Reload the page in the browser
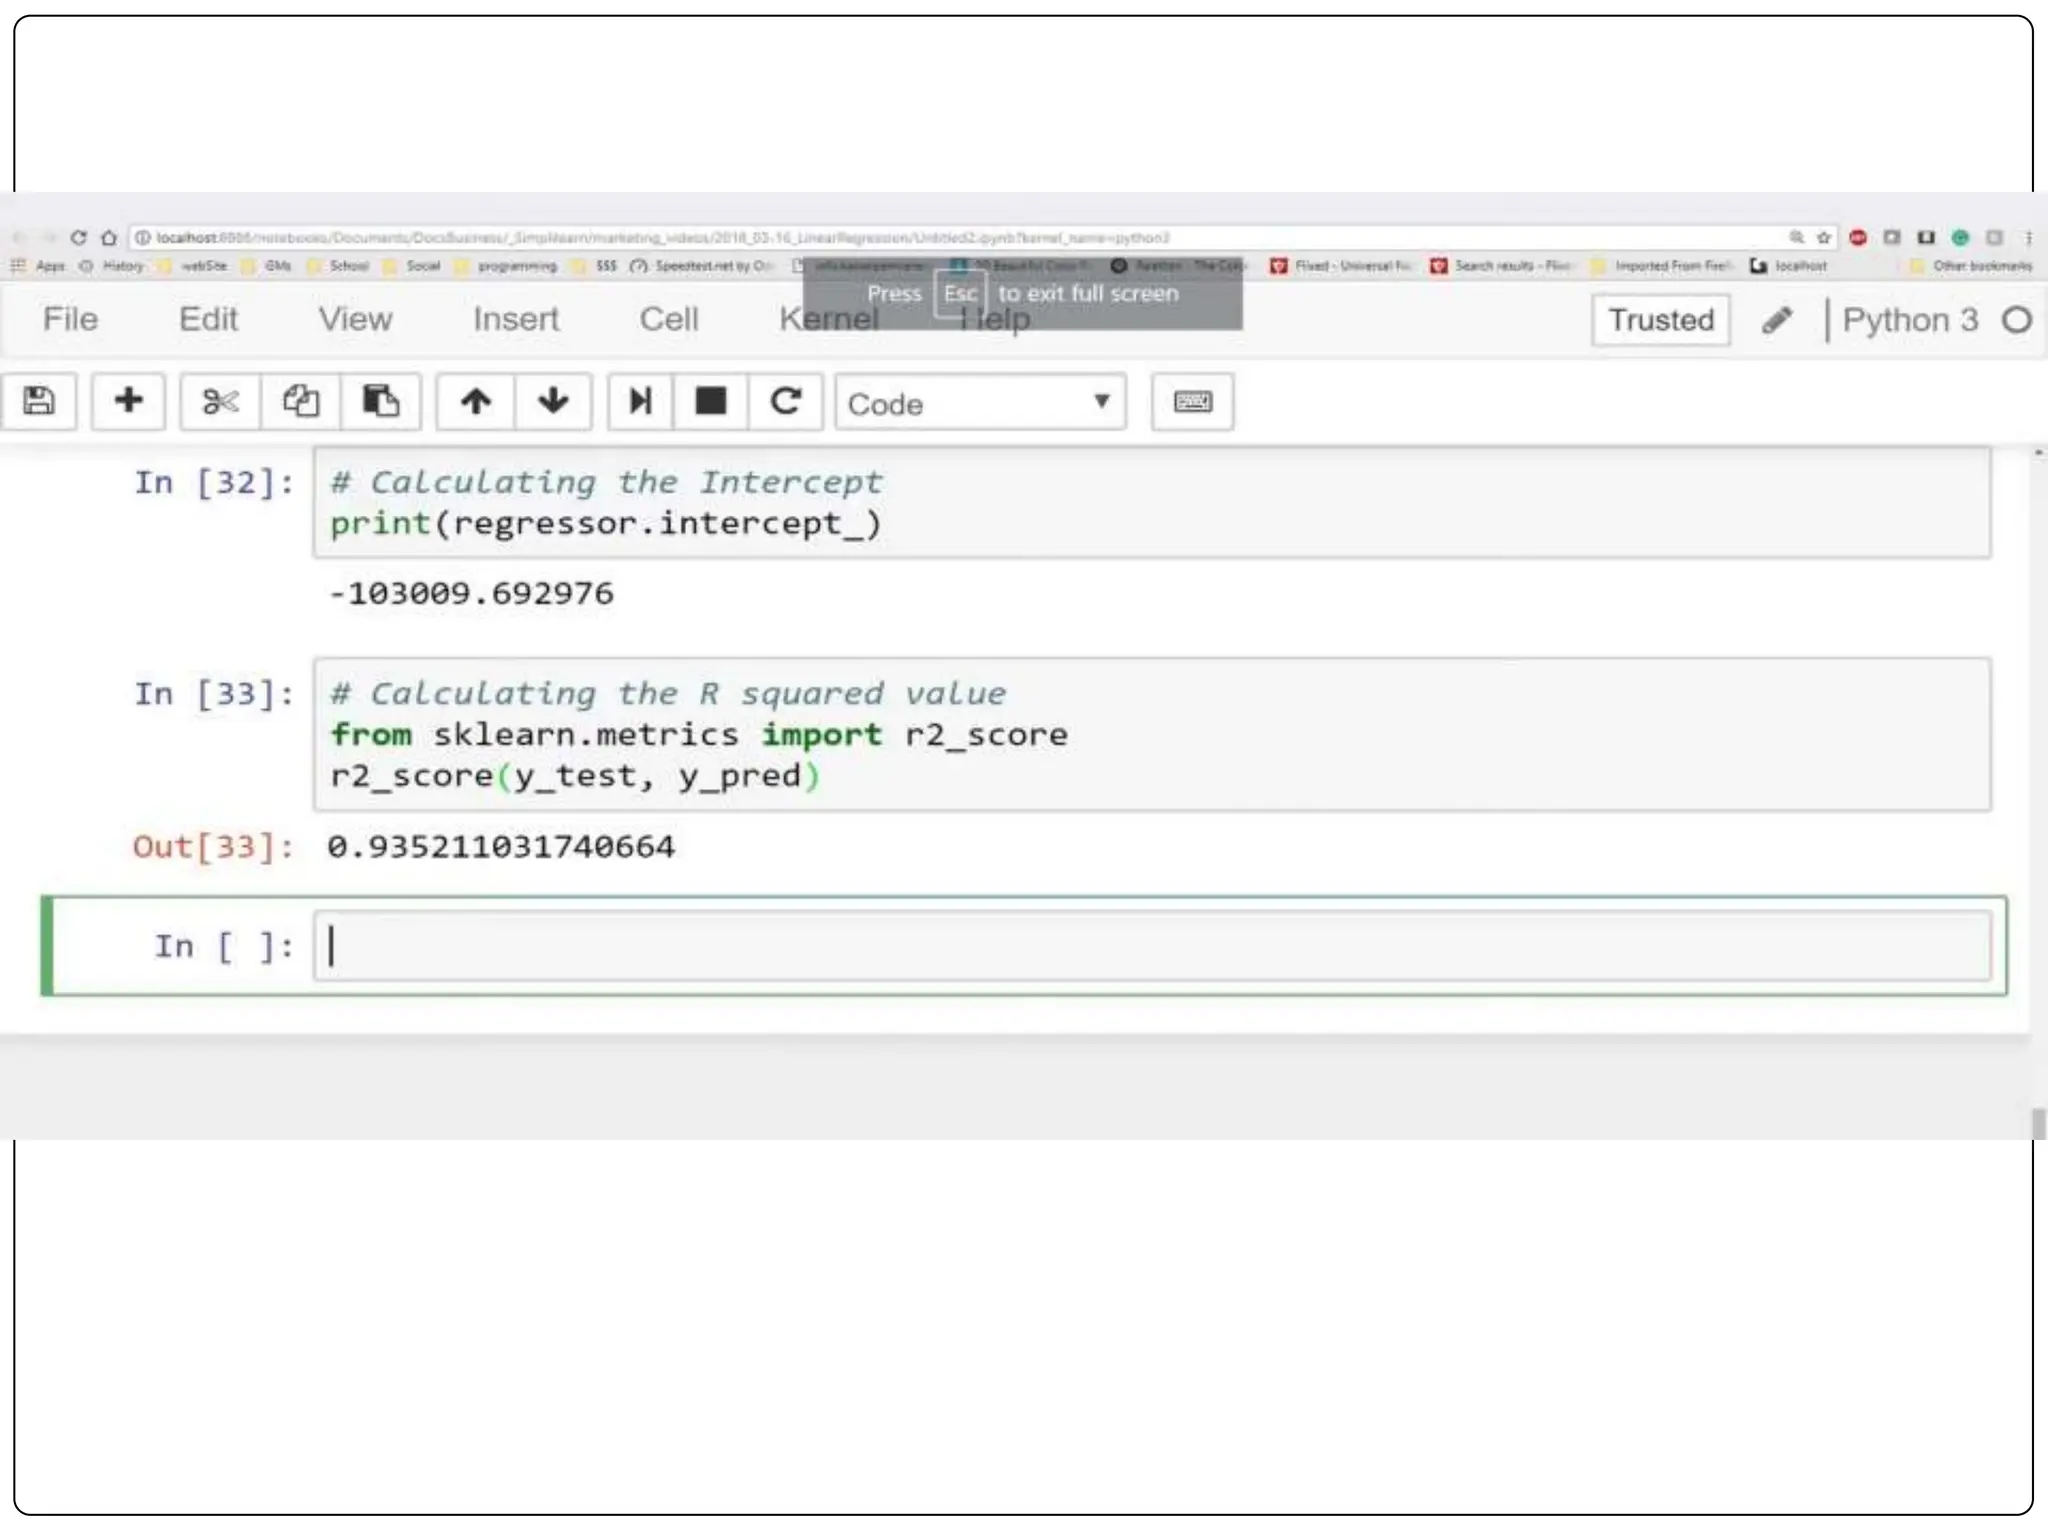2048x1536 pixels. click(x=79, y=238)
